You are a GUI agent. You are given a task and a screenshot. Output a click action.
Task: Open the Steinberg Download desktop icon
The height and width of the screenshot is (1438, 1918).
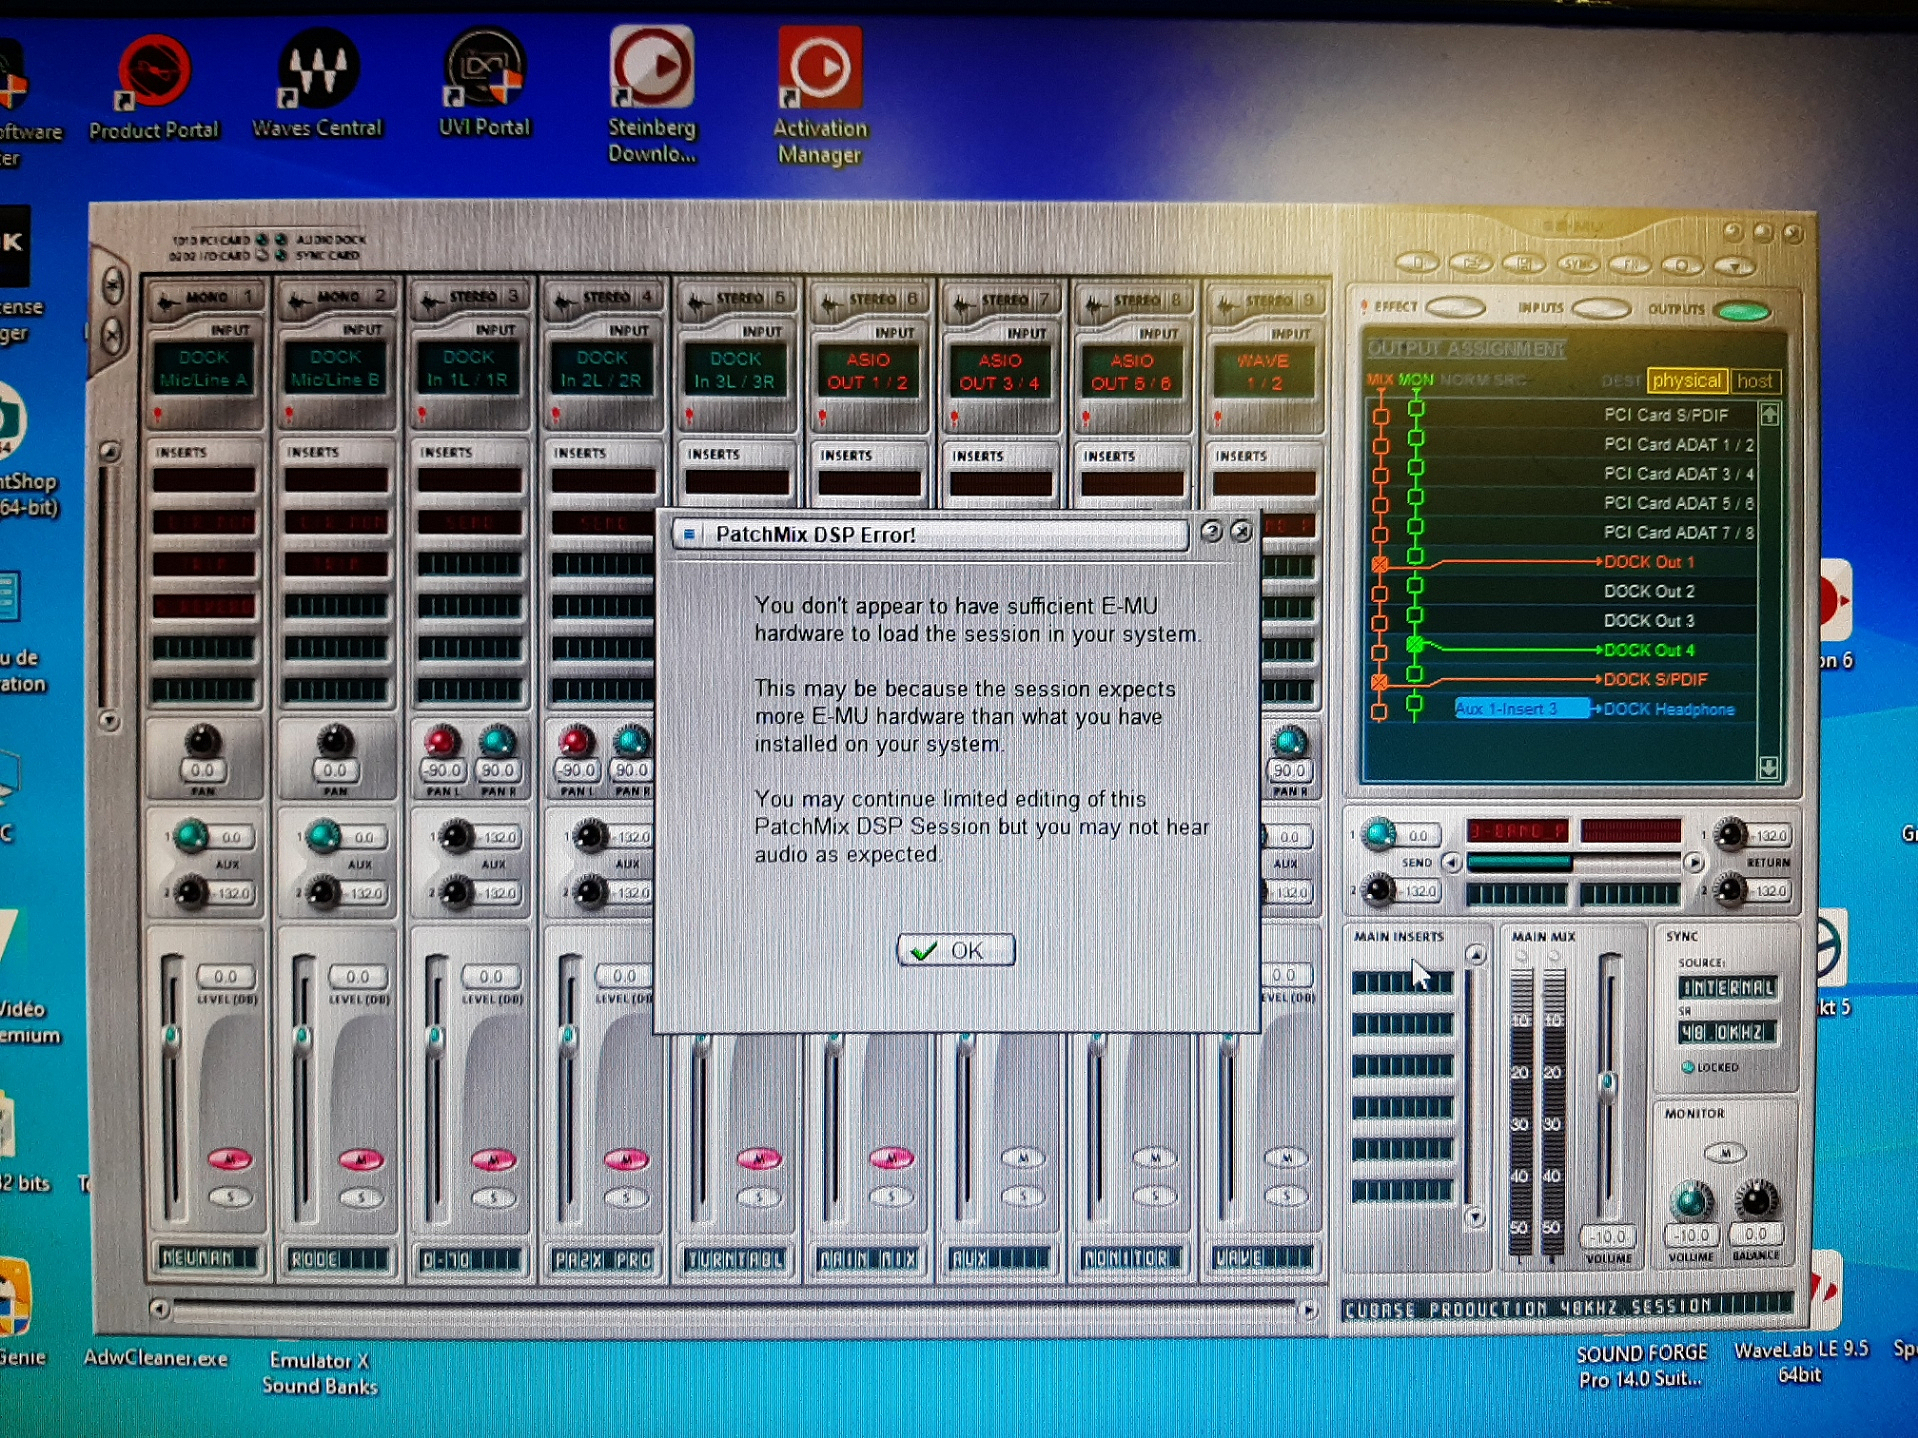[x=652, y=95]
